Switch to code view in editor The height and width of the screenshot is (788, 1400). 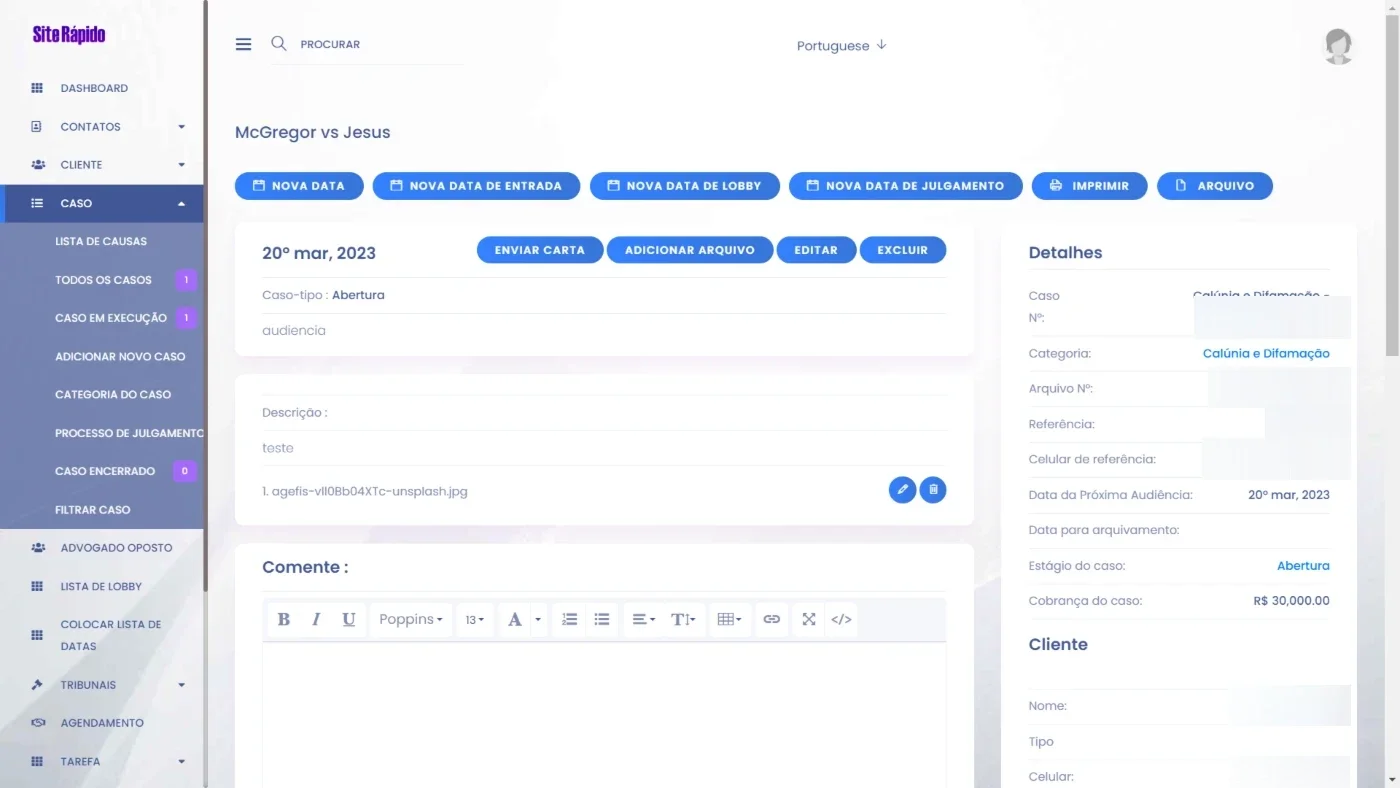[x=841, y=619]
